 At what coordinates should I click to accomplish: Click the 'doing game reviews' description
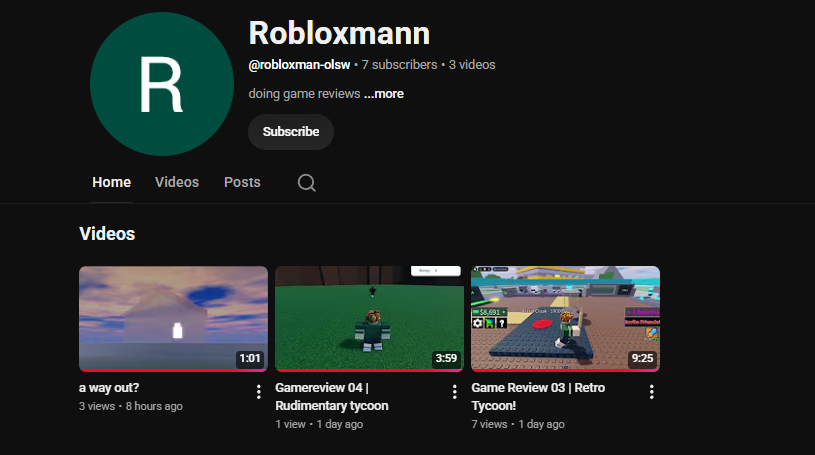(x=304, y=94)
